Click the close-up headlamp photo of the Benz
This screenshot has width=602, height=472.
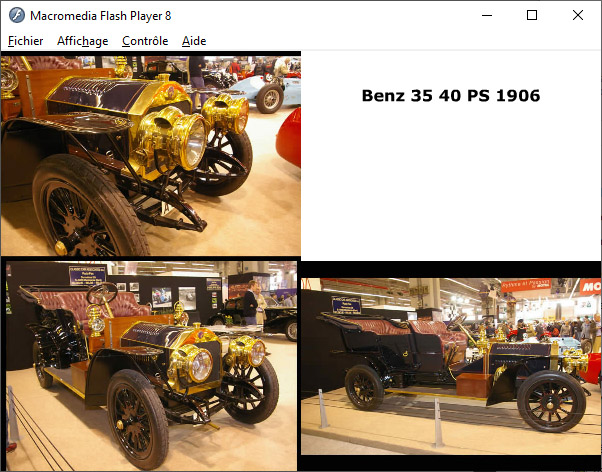151,156
